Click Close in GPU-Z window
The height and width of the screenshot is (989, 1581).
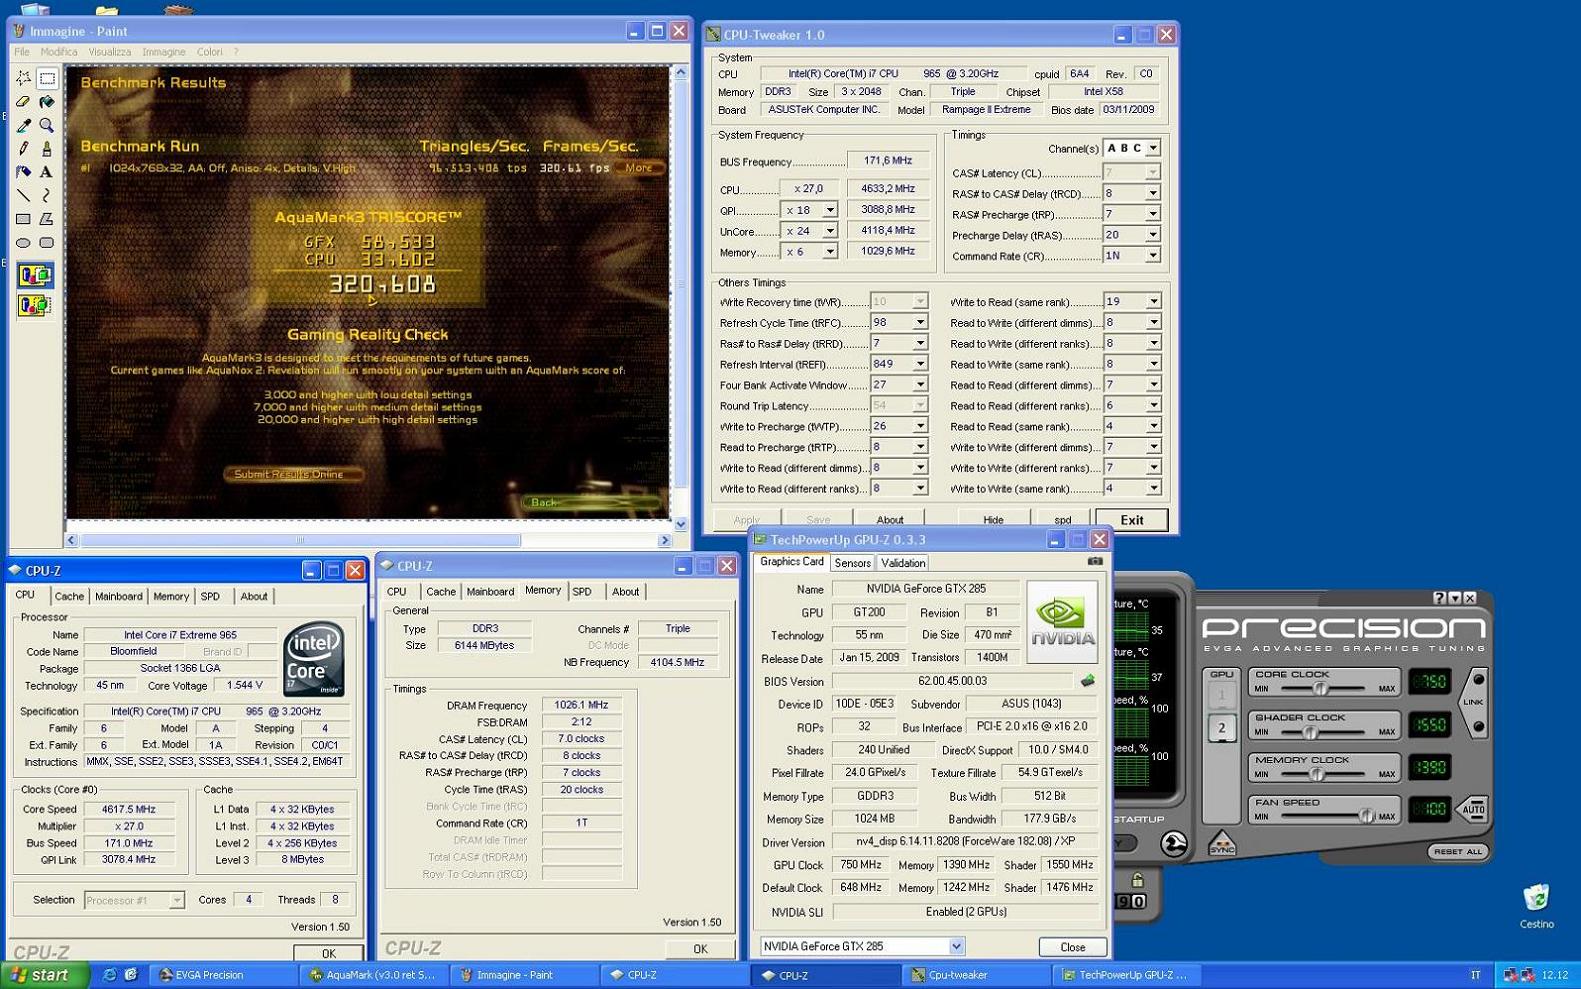click(1072, 947)
